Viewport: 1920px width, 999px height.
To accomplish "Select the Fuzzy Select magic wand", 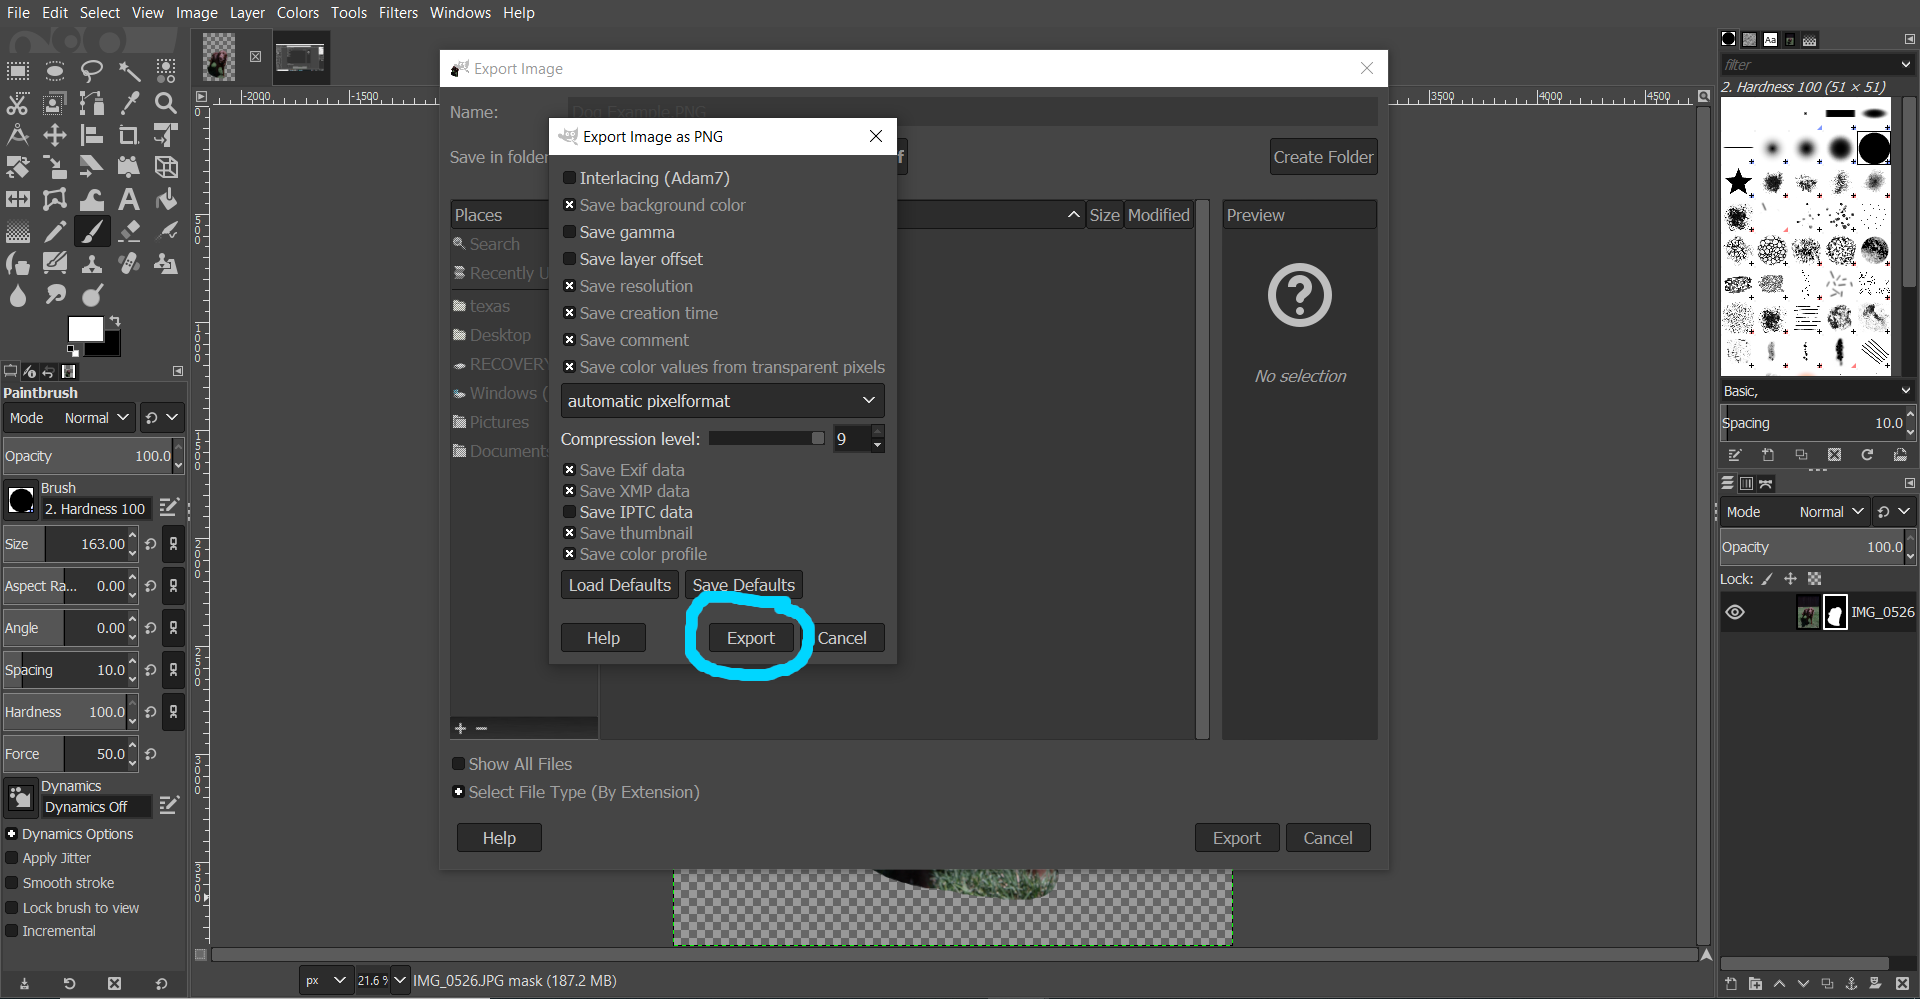I will pyautogui.click(x=129, y=71).
